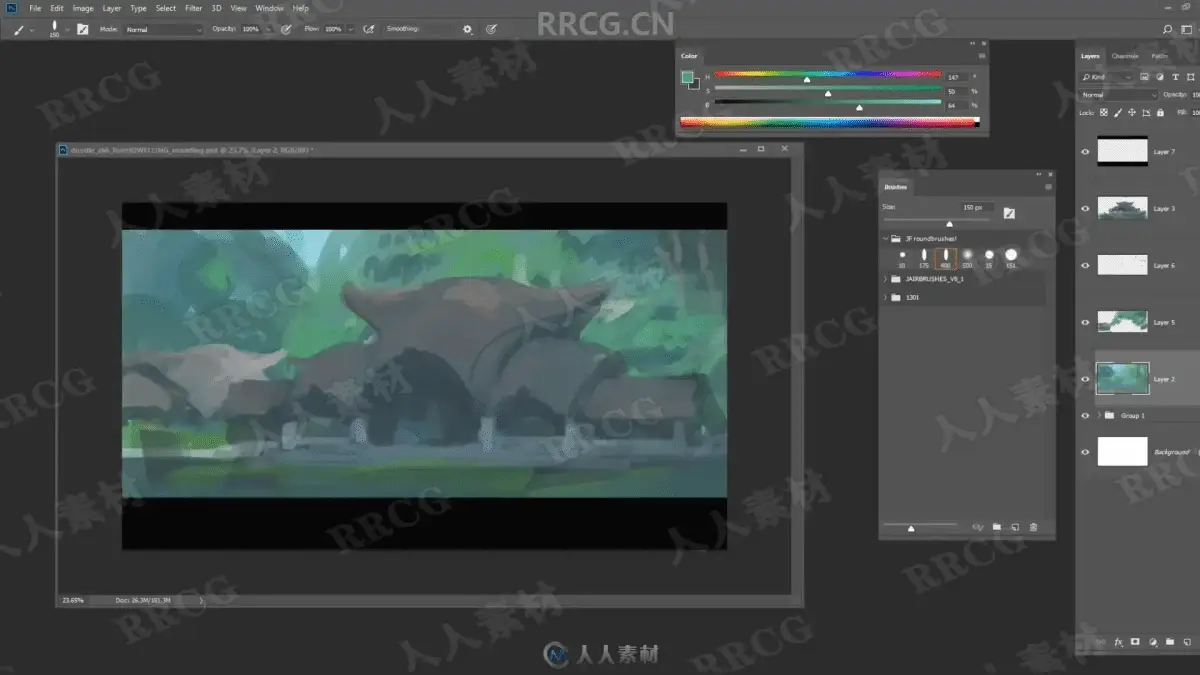
Task: Expand the JAIRBRUSHES_V8_1 brush folder
Action: point(885,280)
